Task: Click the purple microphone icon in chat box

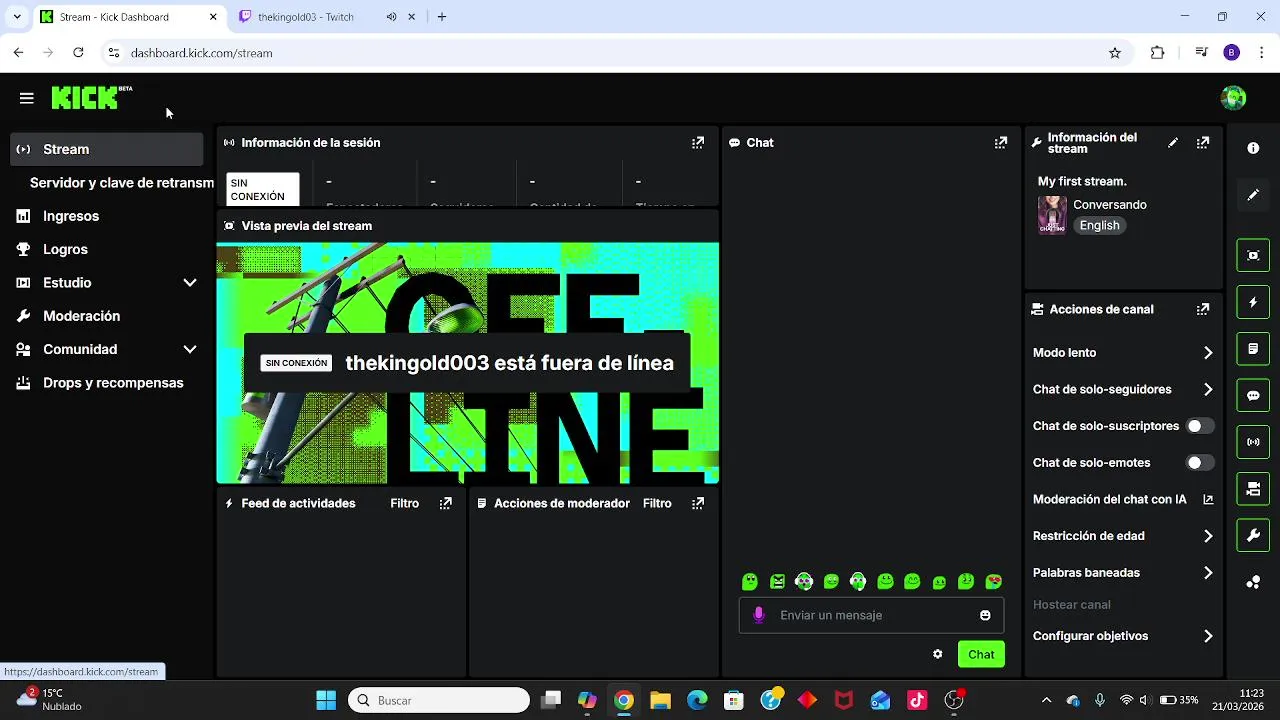Action: [x=758, y=615]
